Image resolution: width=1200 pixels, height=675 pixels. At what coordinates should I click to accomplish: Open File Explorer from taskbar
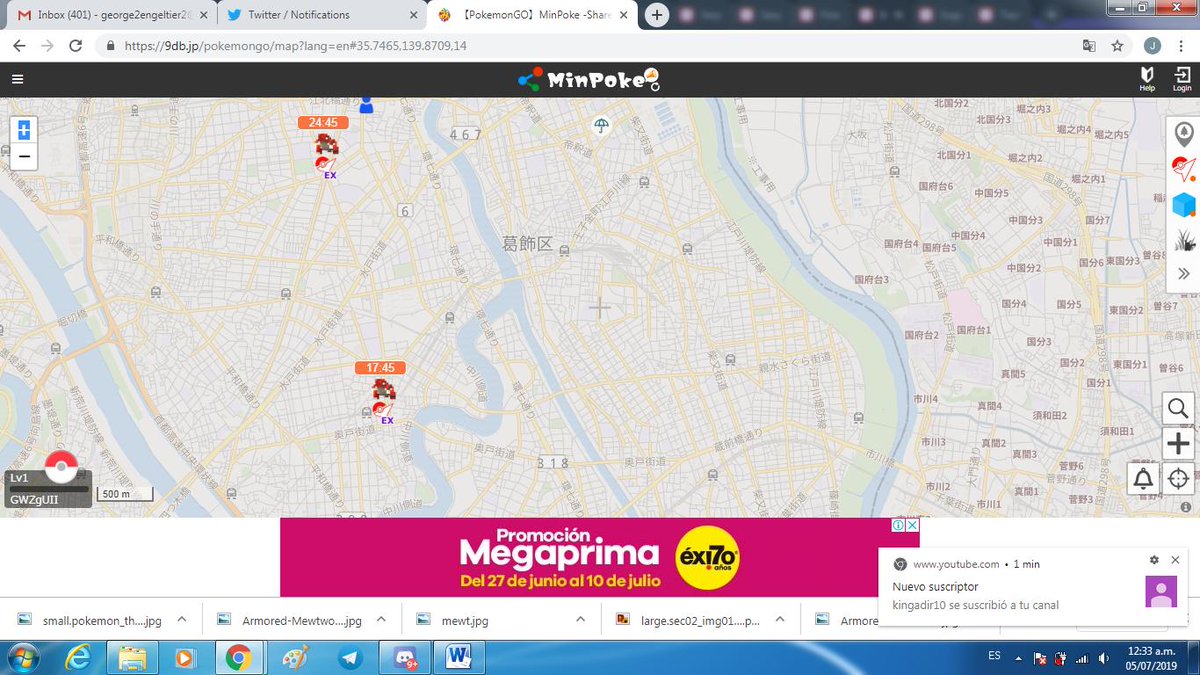pos(131,657)
